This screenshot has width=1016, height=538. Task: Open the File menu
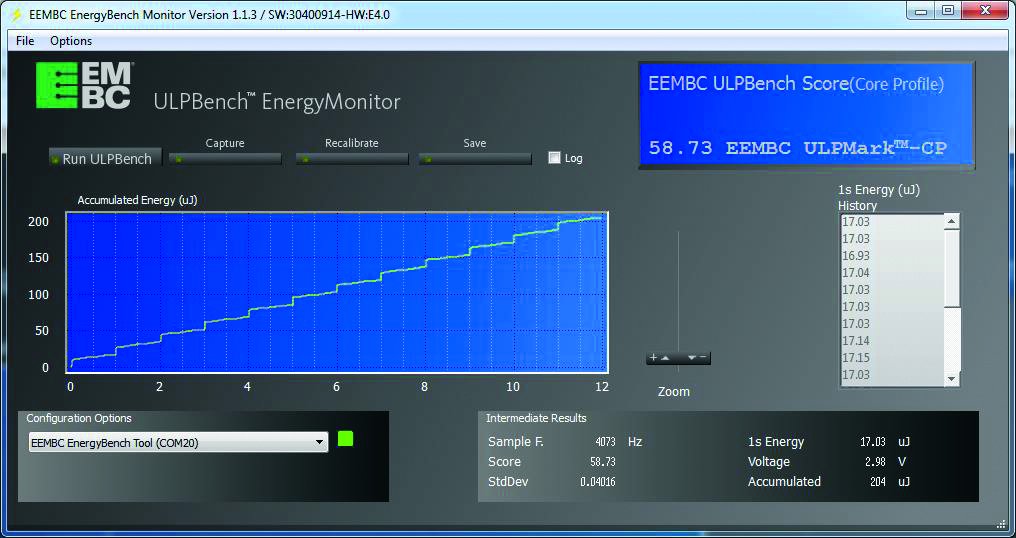25,41
